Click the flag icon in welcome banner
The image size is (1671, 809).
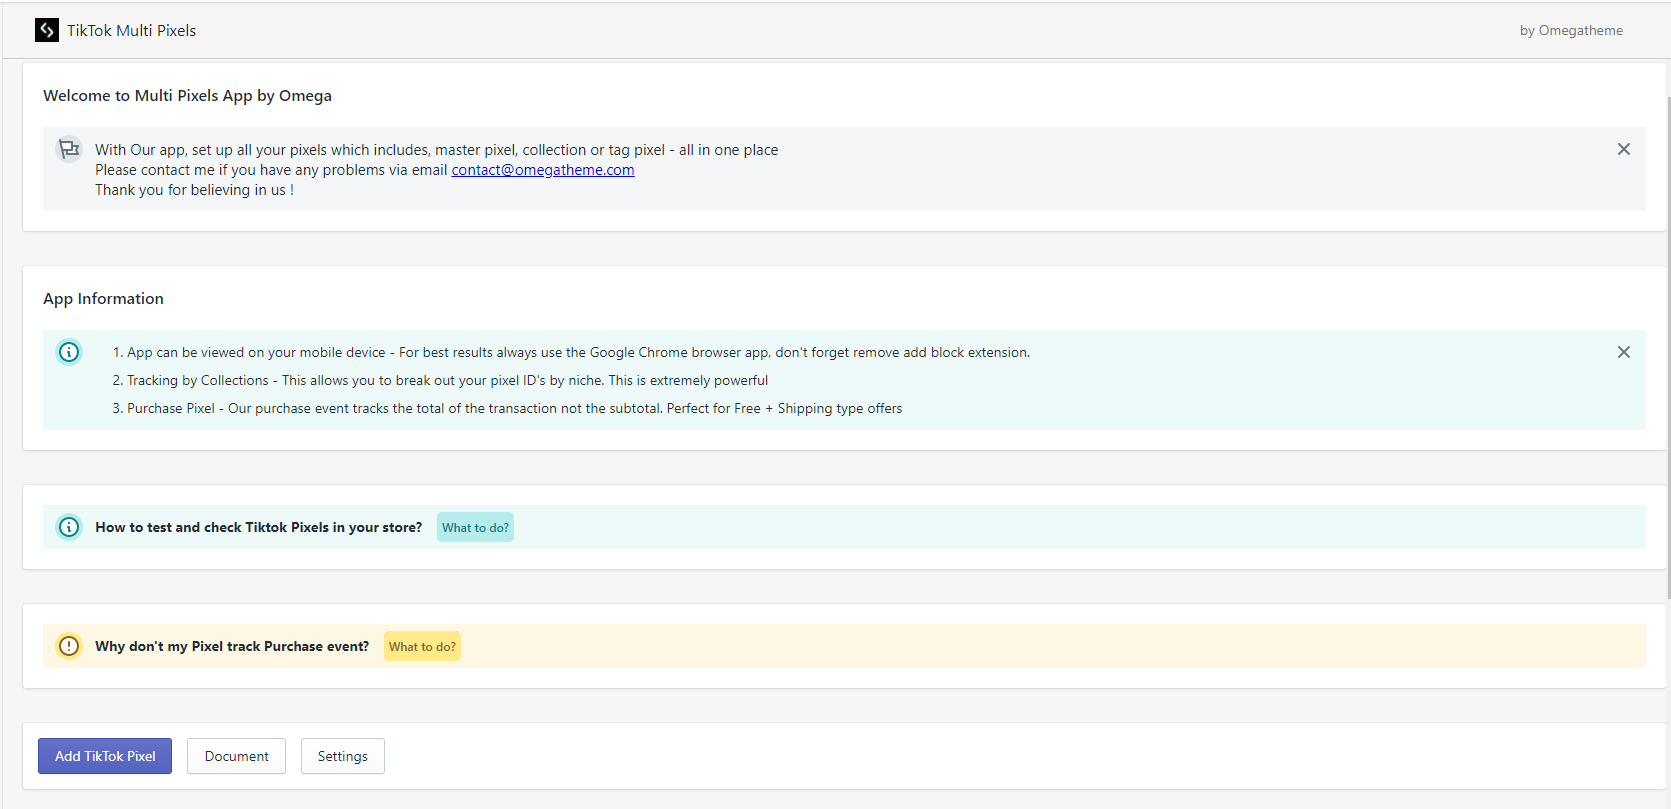click(x=69, y=149)
